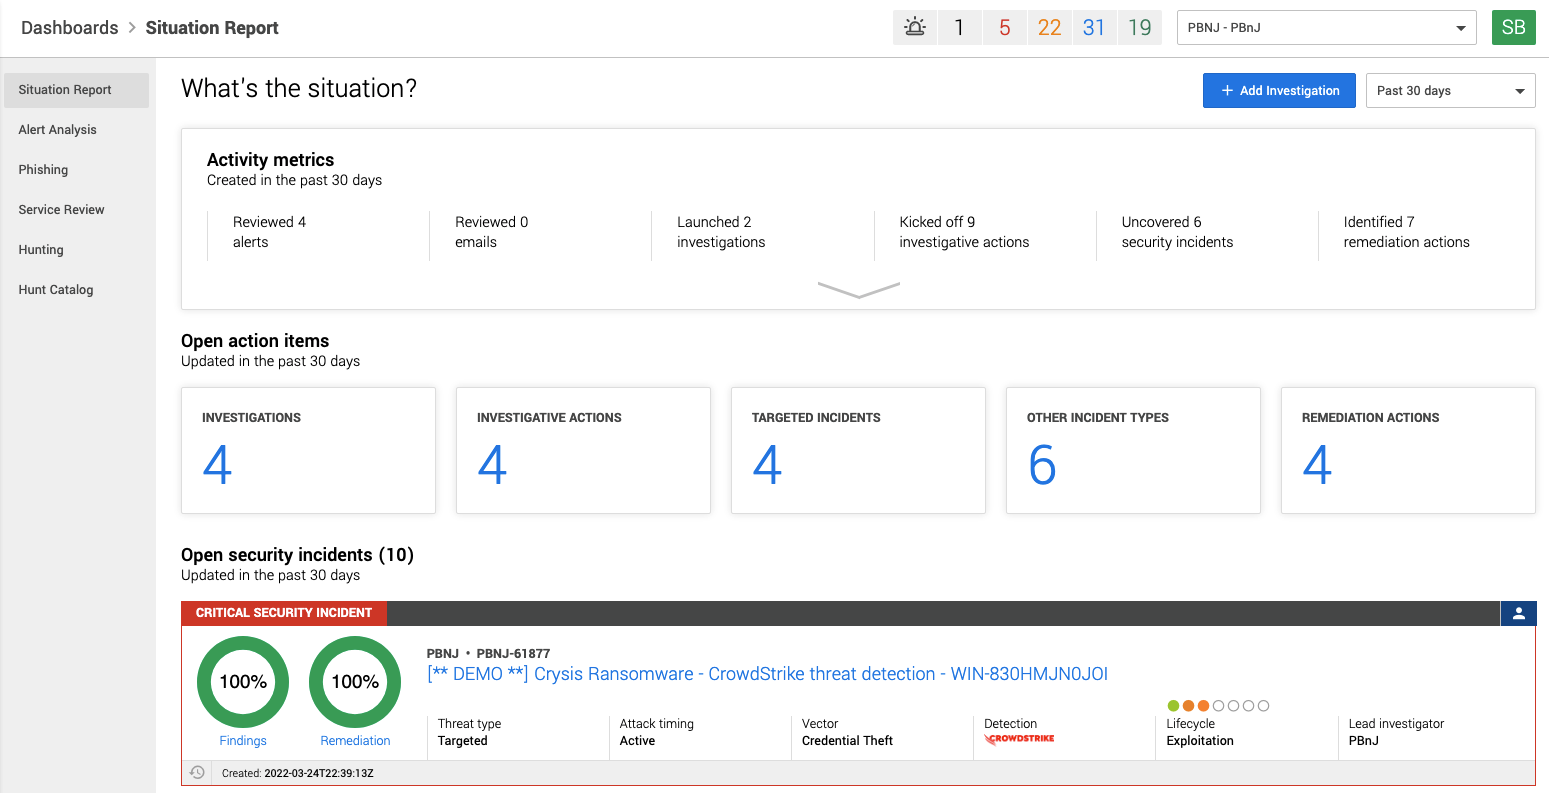Click the Findings 100% progress ring

243,682
